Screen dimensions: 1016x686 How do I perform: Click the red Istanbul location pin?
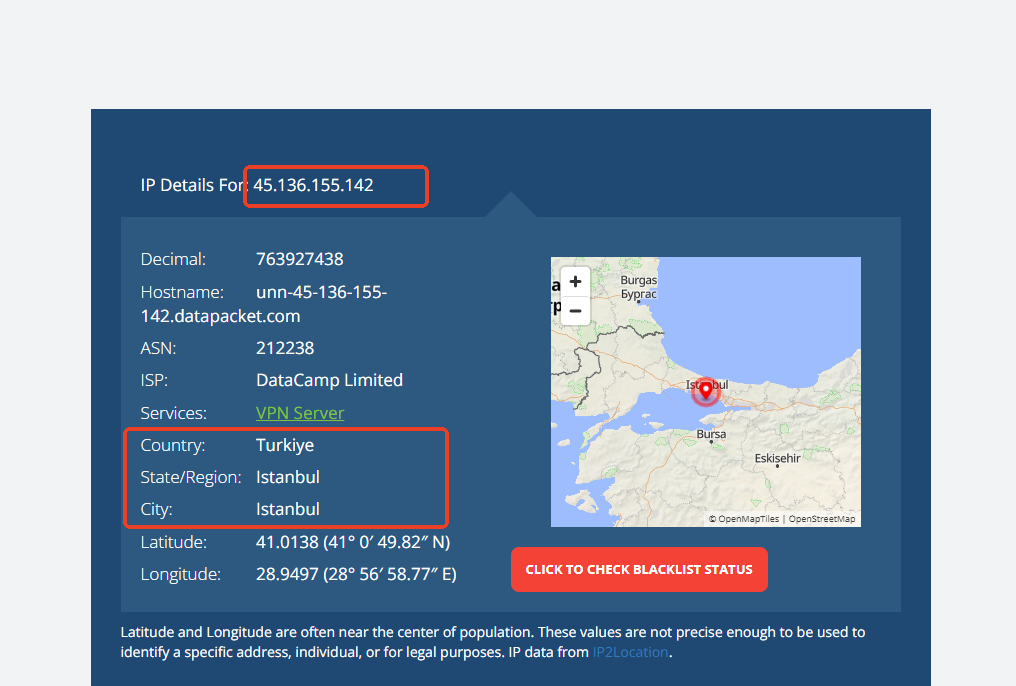(706, 391)
